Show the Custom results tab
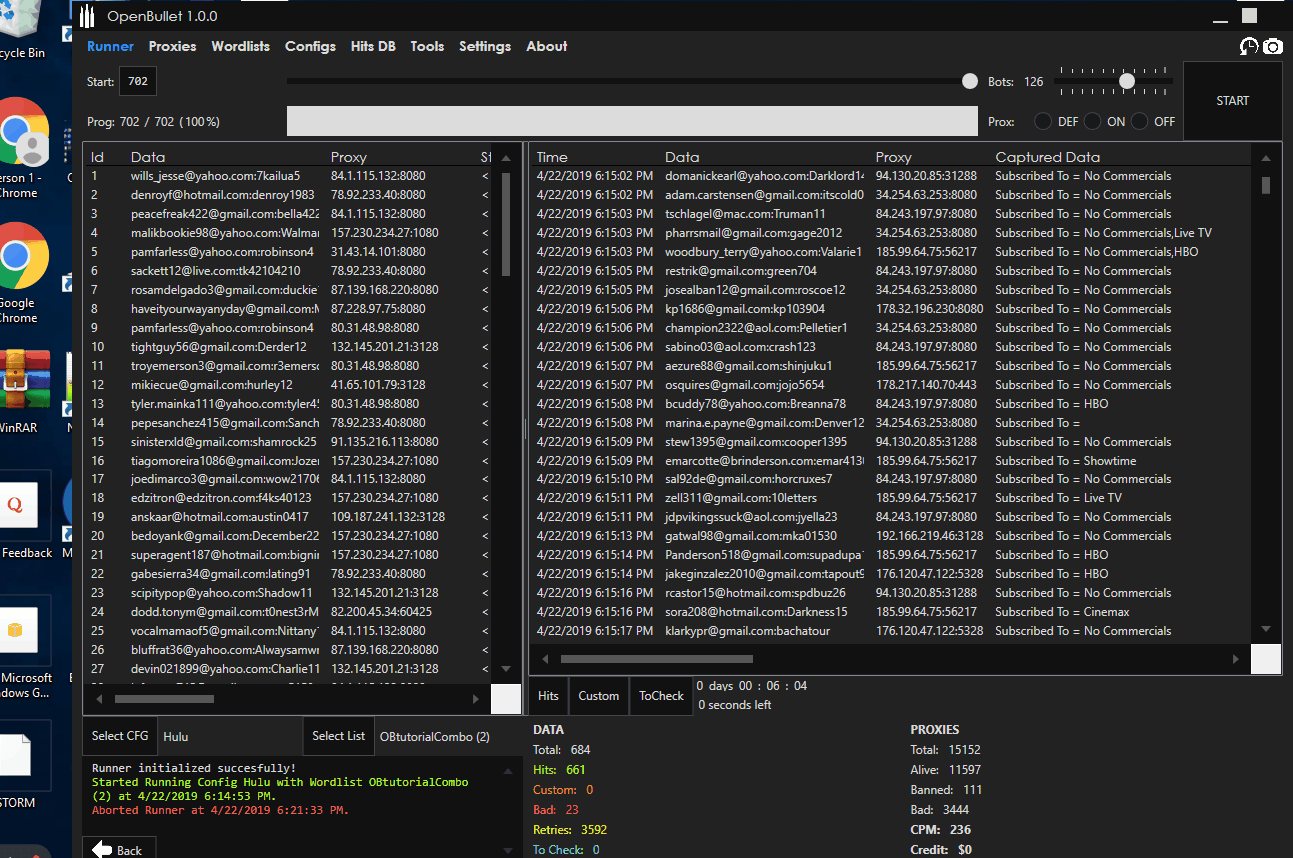 point(599,696)
